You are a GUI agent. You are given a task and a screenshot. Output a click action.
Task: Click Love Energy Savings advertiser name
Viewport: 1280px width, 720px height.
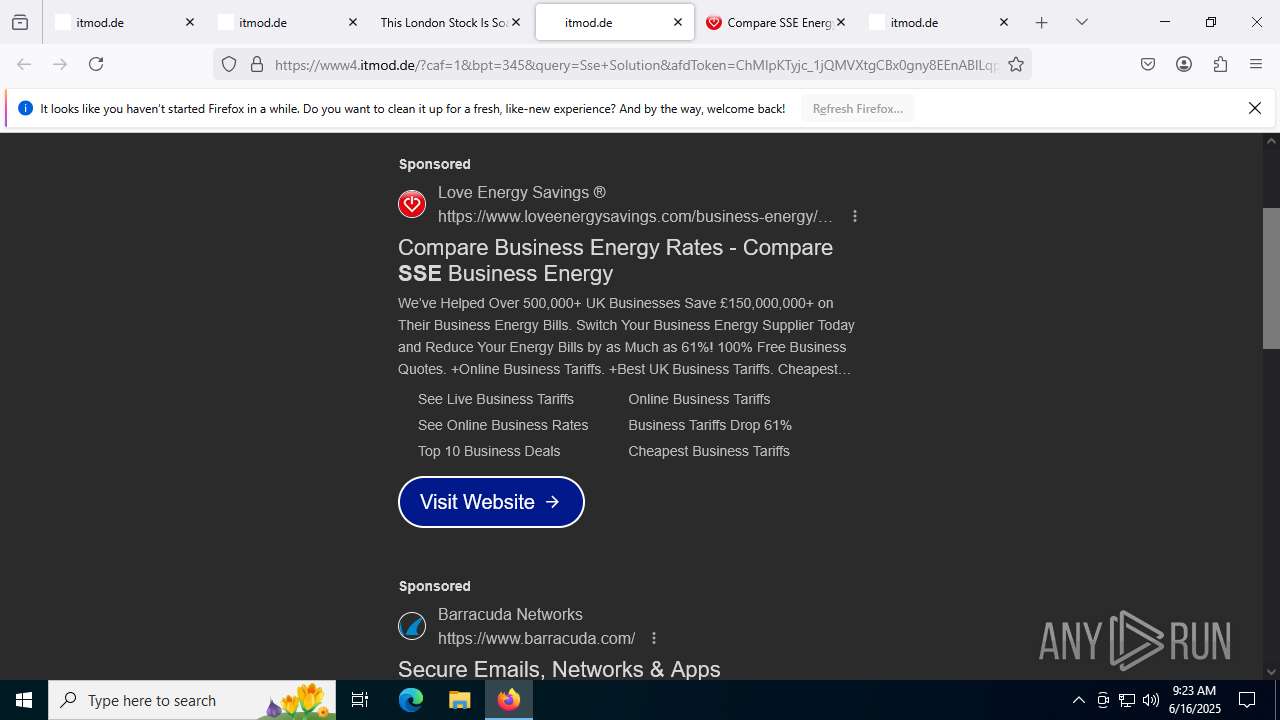(522, 192)
